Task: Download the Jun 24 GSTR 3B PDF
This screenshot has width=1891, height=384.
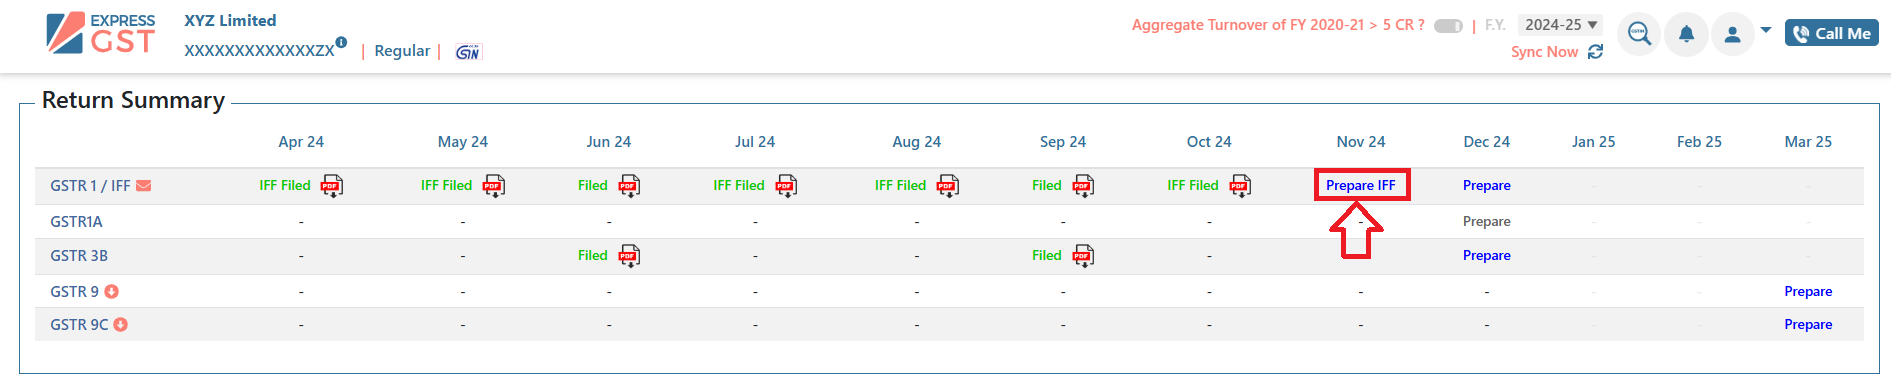Action: click(x=629, y=255)
